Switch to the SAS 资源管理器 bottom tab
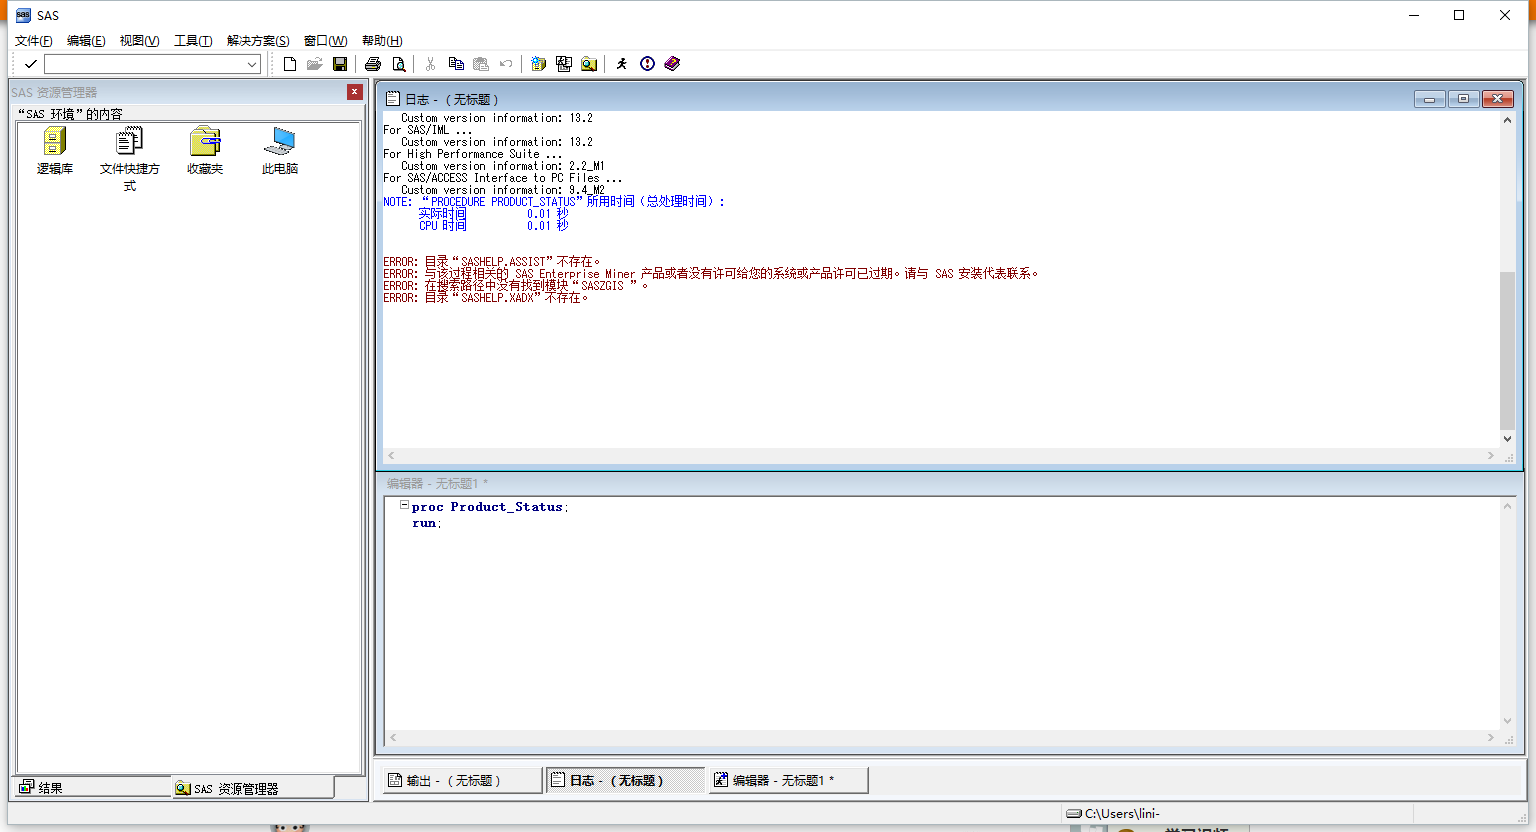Screen dimensions: 1536x832 tap(253, 788)
